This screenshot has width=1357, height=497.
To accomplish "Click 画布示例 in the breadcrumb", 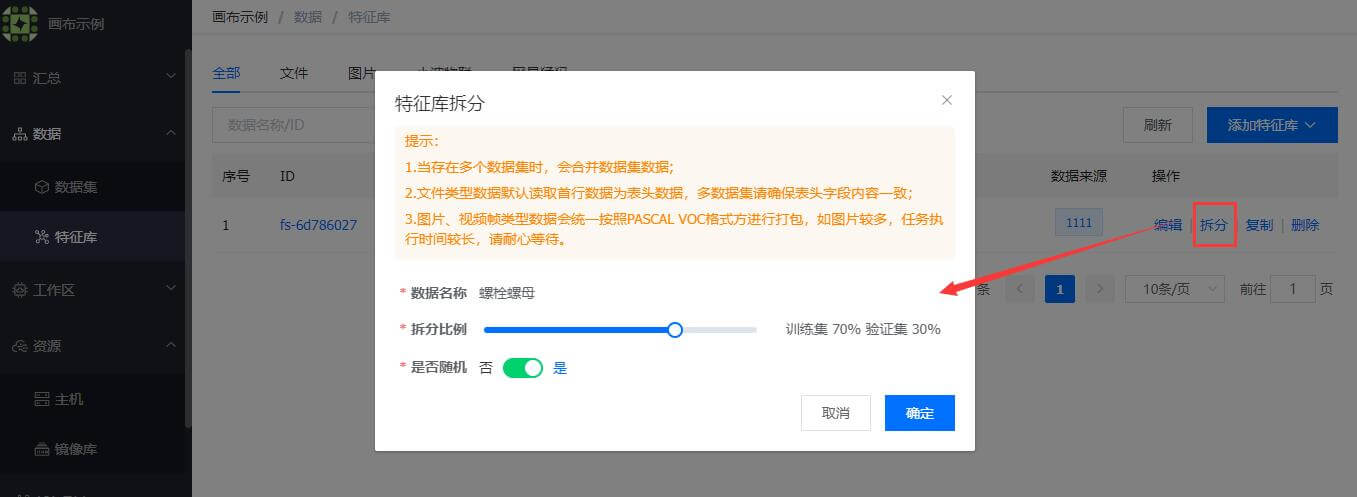I will click(240, 17).
